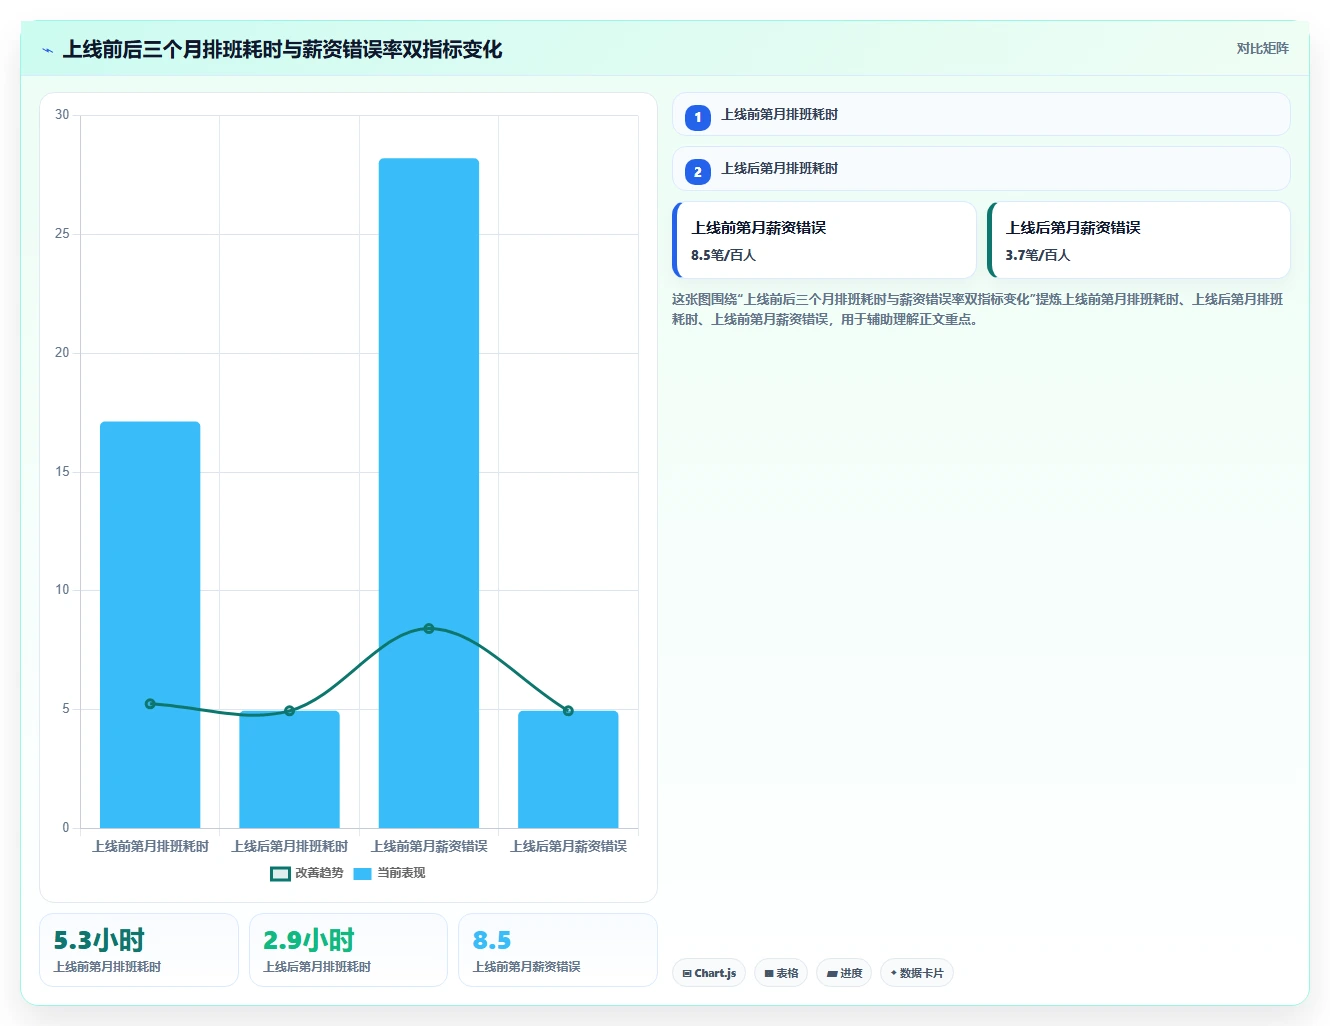Toggle the 当前表现 legend entry
This screenshot has height=1026, width=1330.
click(390, 873)
